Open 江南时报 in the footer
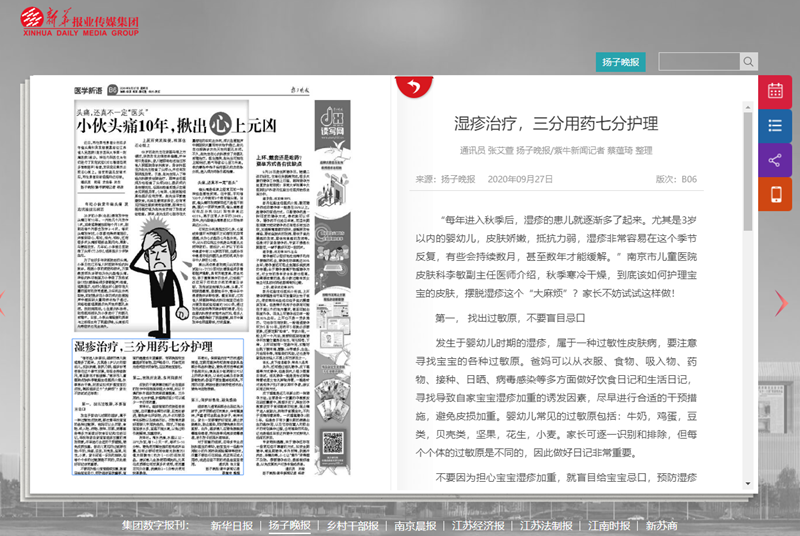 (x=609, y=526)
